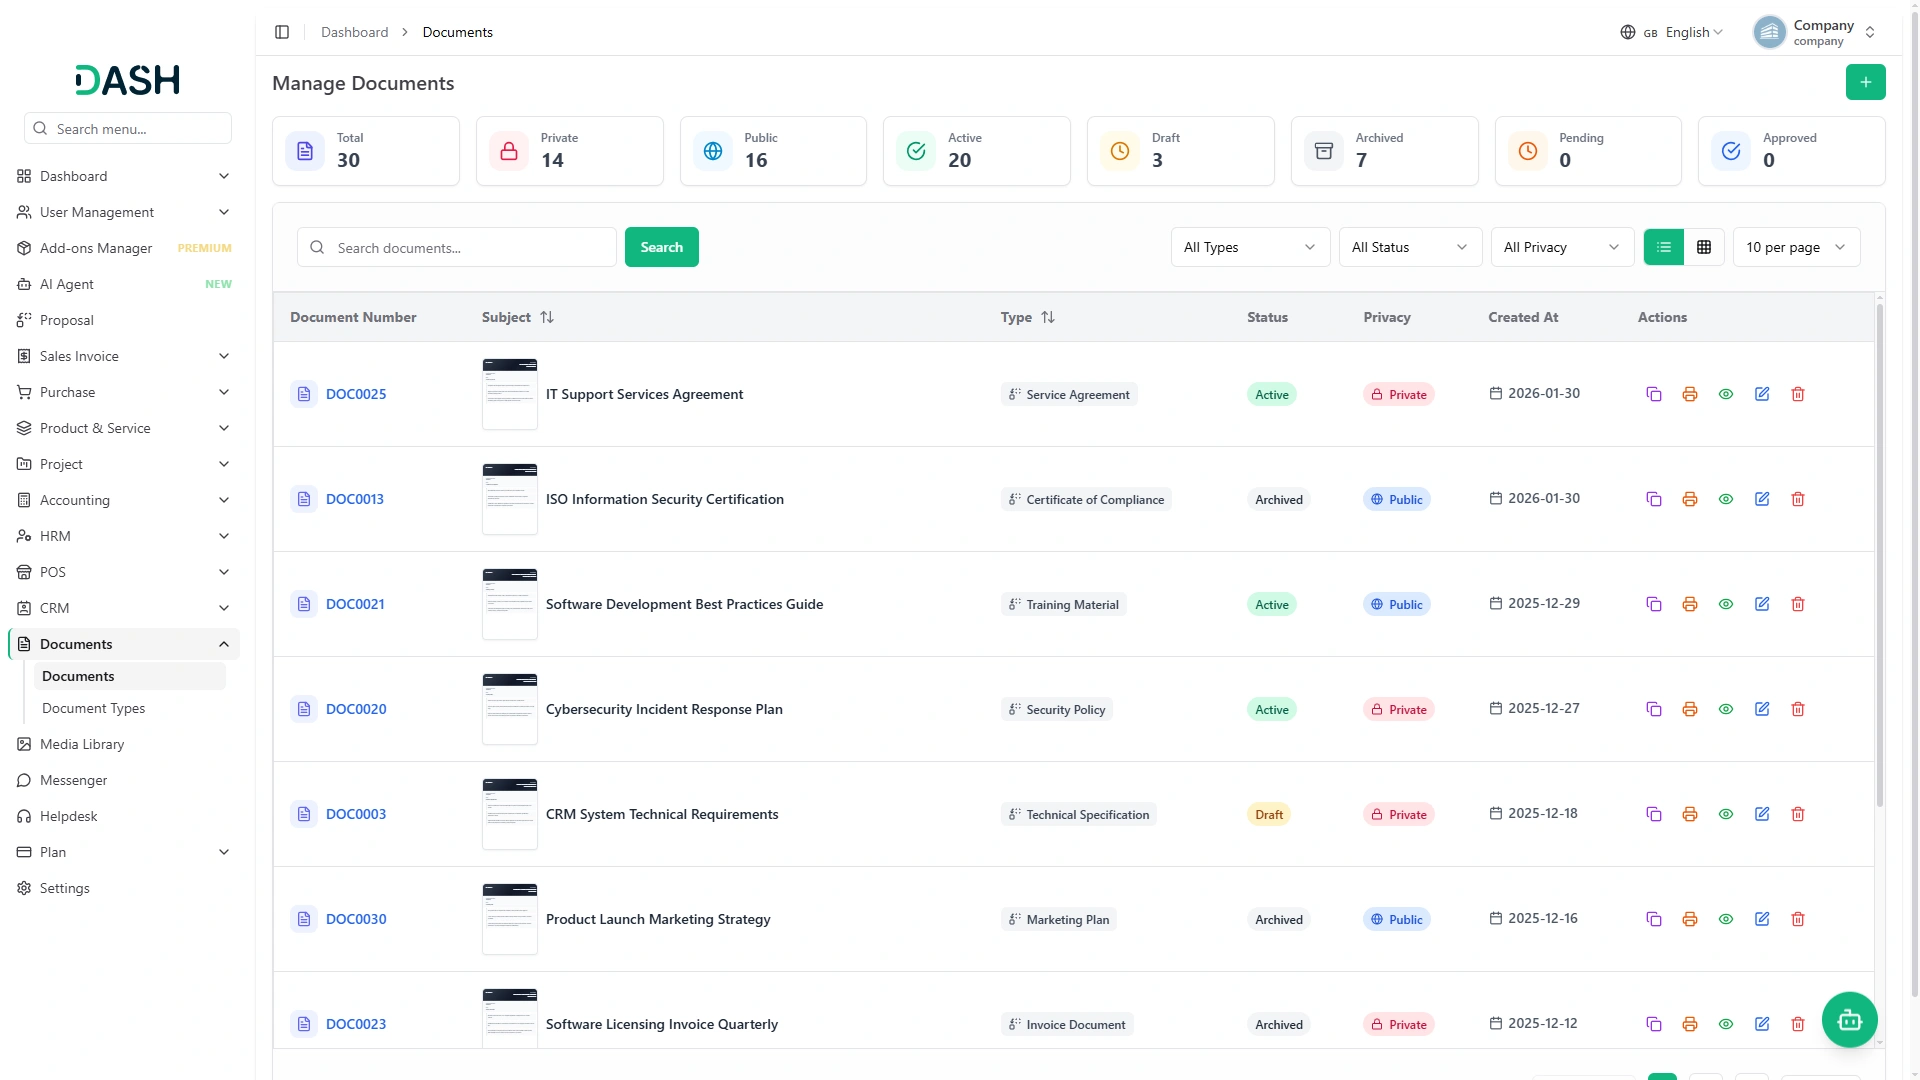This screenshot has height=1080, width=1920.
Task: Open the All Status filter dropdown
Action: [x=1409, y=247]
